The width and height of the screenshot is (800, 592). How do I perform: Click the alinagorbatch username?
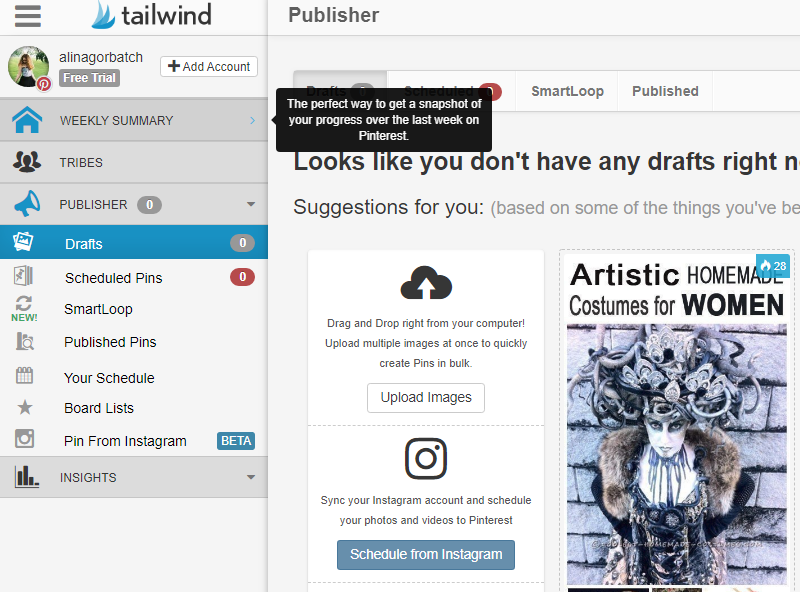pos(101,57)
